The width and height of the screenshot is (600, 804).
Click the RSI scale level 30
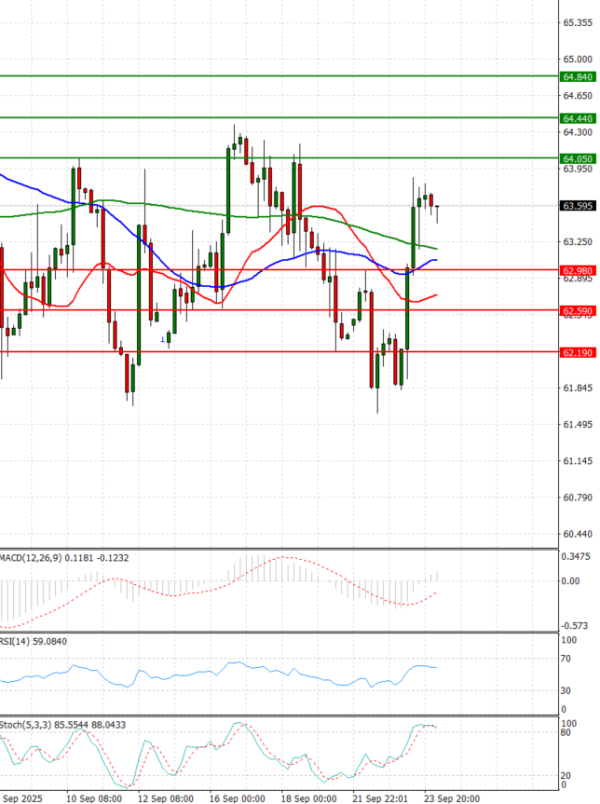pyautogui.click(x=566, y=691)
